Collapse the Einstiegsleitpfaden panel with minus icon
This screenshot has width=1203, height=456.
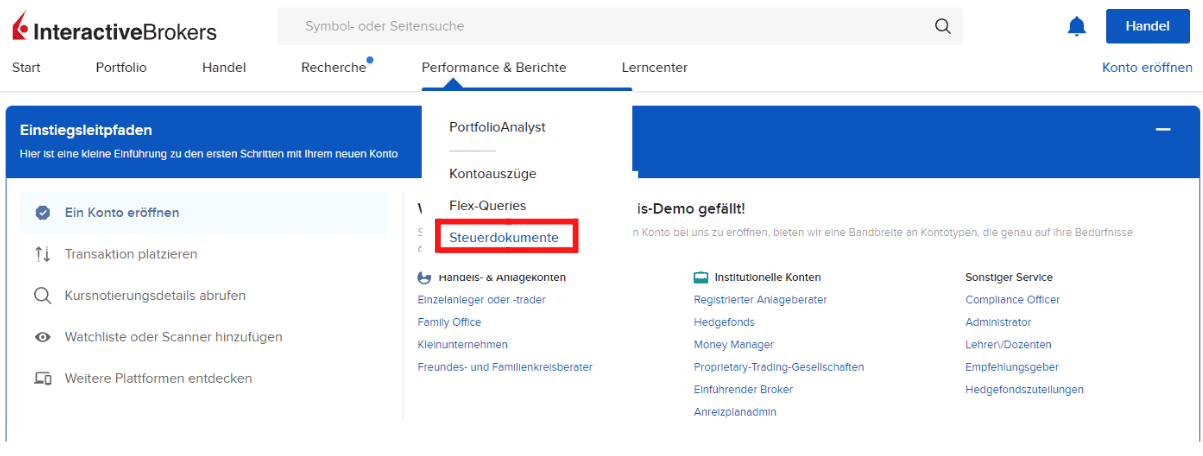[x=1163, y=130]
